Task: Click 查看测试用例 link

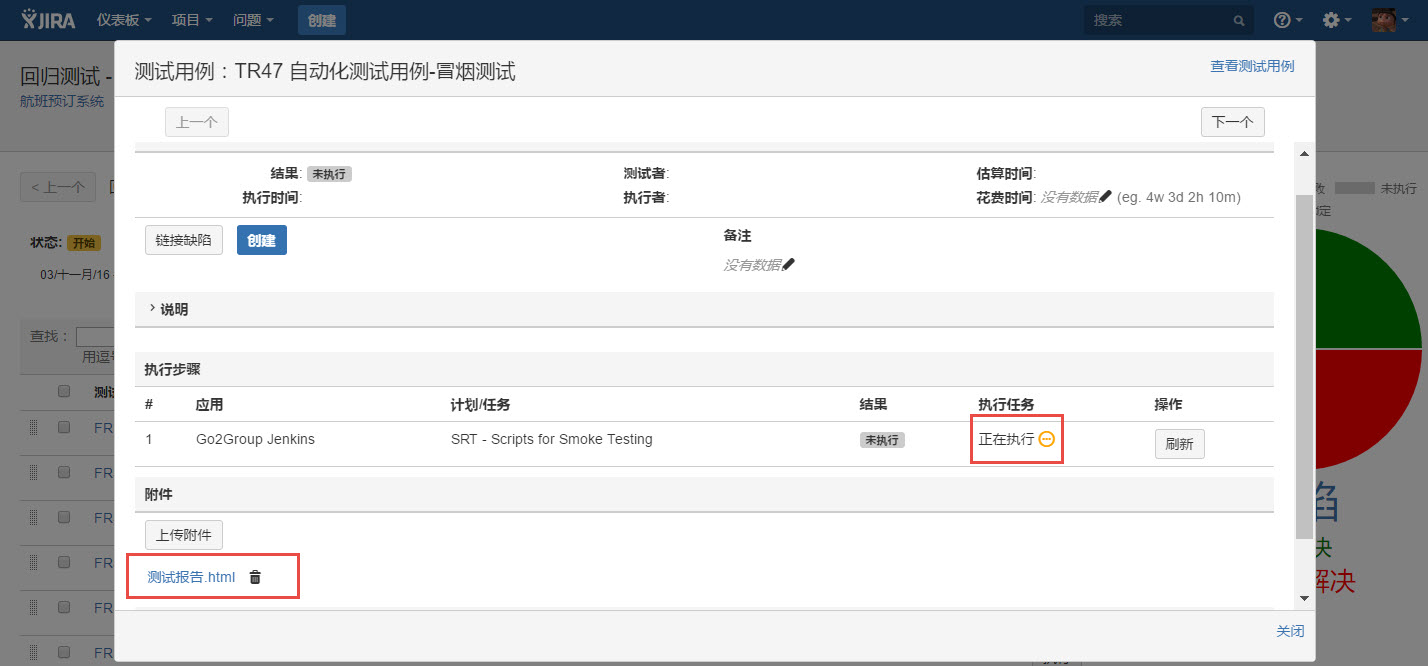Action: pyautogui.click(x=1252, y=66)
